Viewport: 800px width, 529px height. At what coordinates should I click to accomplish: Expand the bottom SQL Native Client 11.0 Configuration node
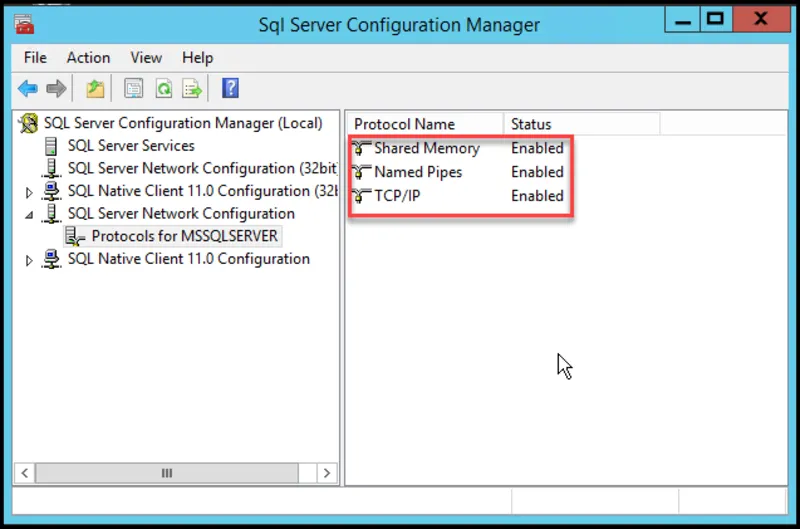tap(29, 260)
